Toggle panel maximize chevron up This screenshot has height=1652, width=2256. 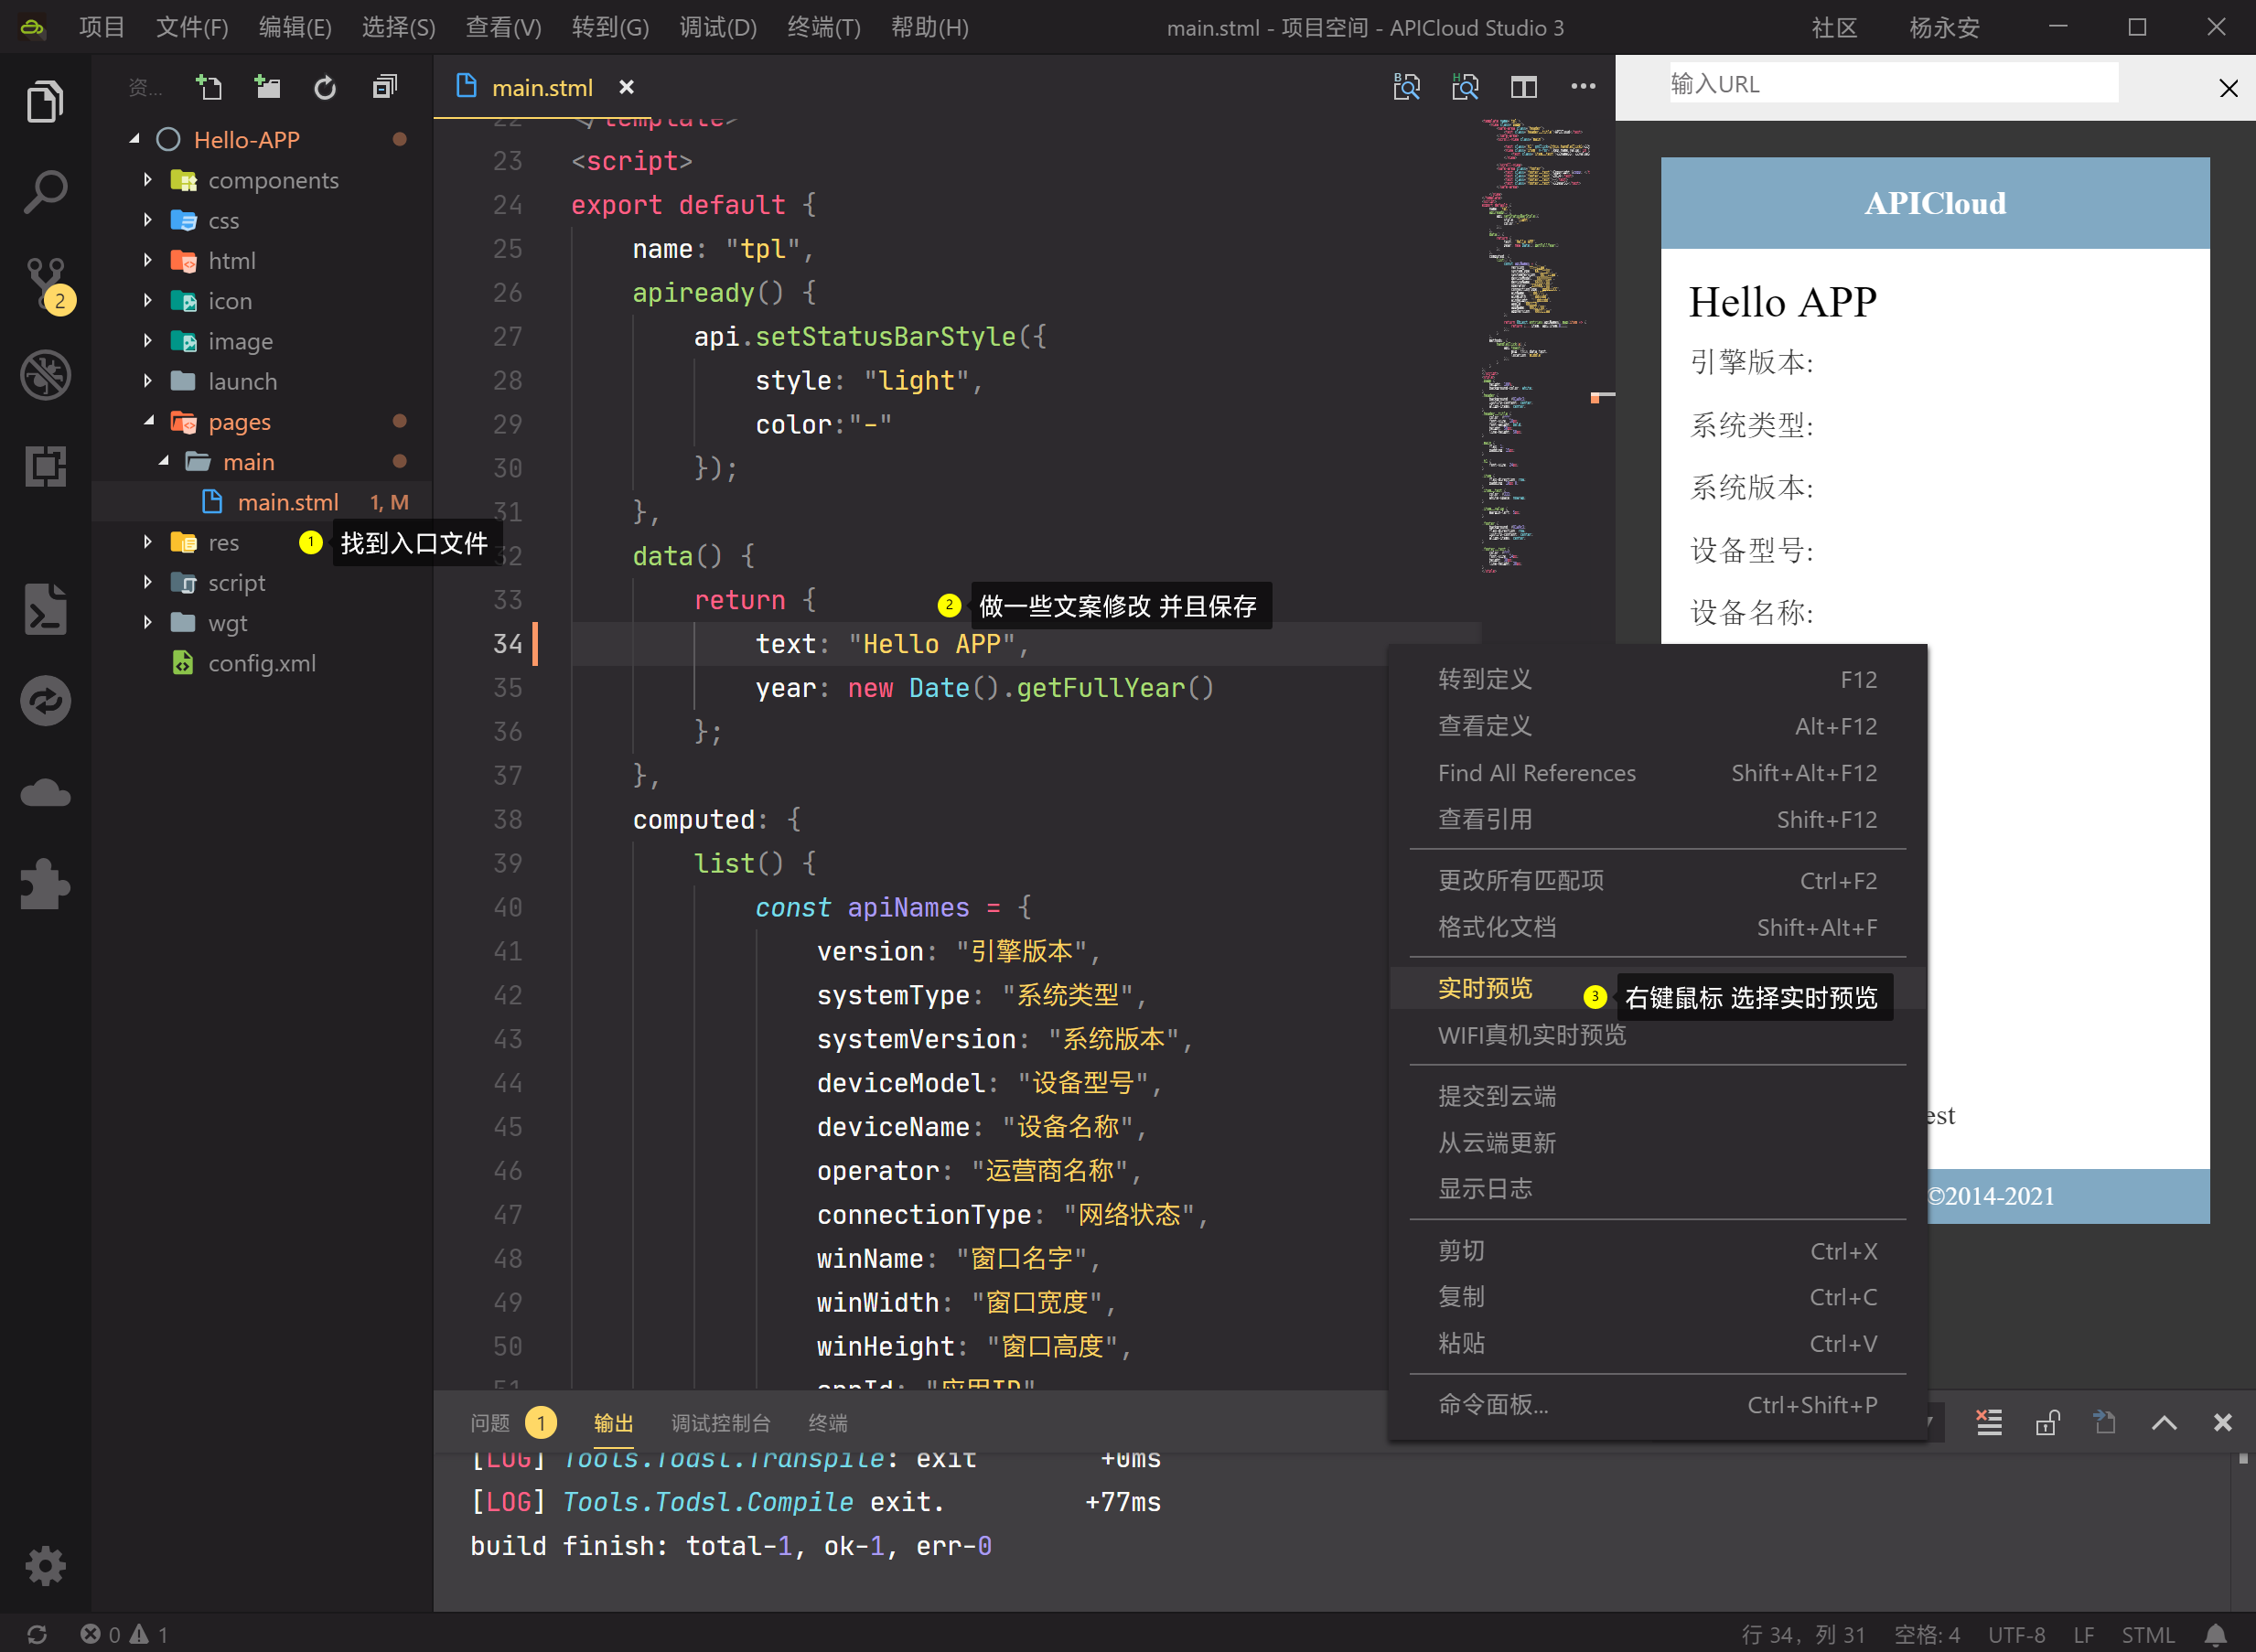2164,1422
